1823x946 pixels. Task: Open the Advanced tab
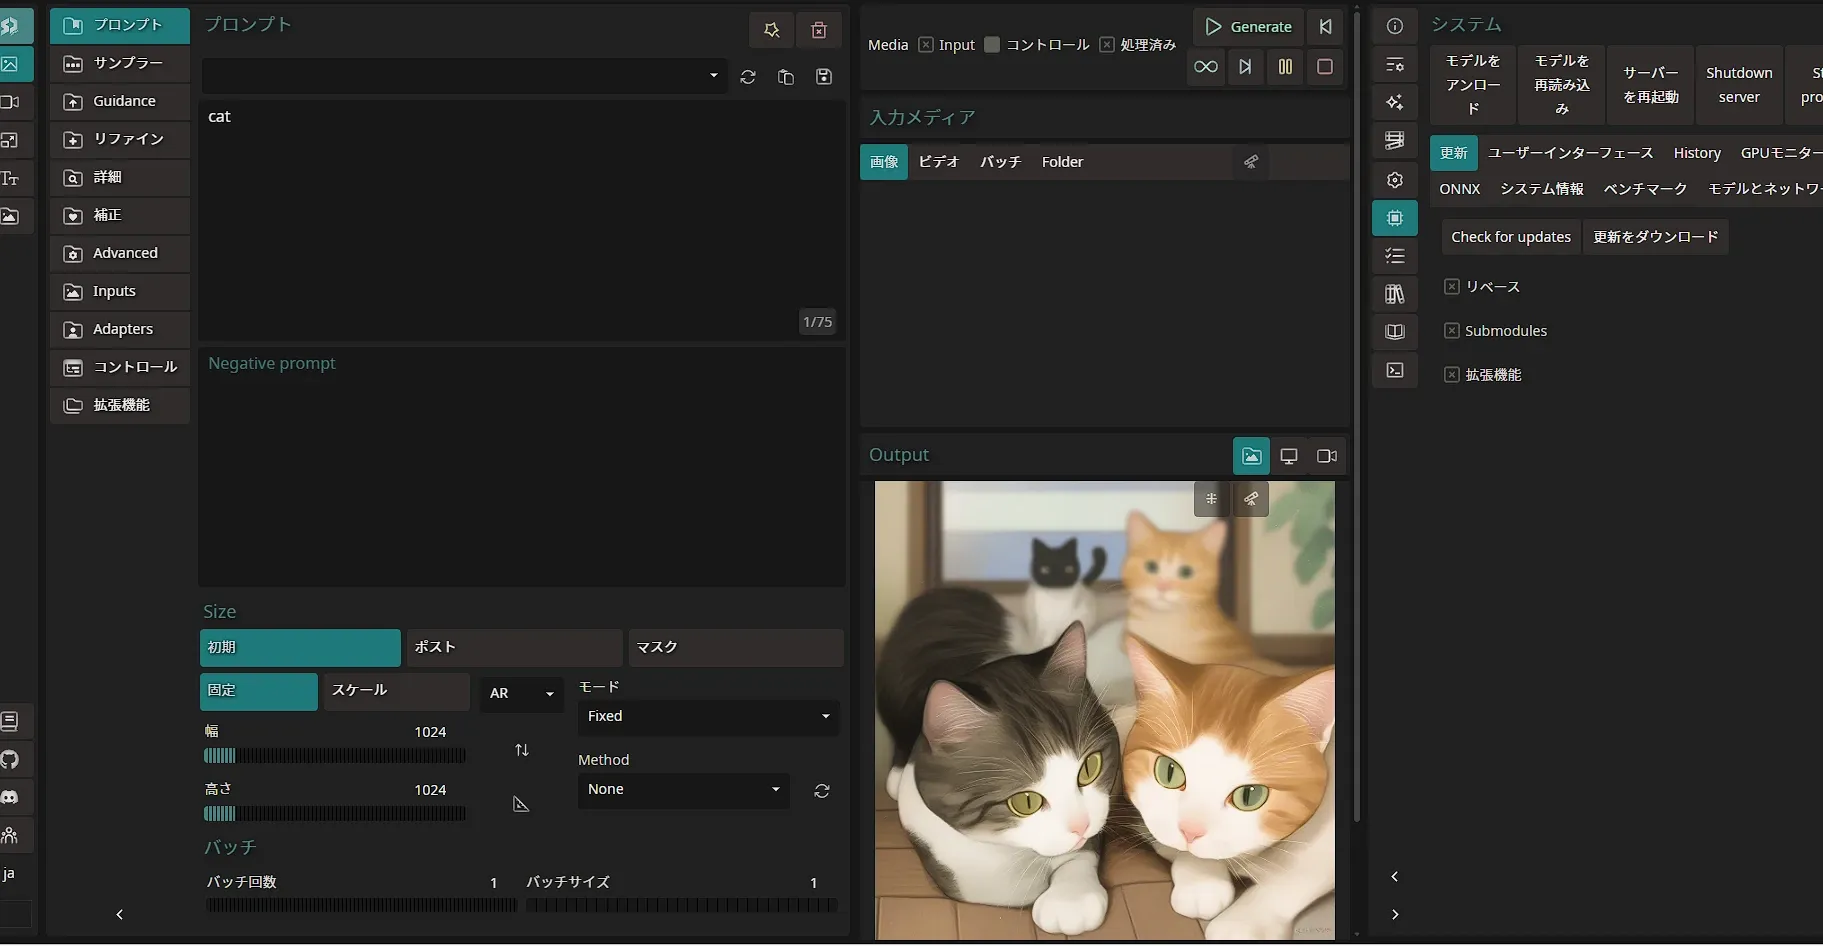(120, 253)
